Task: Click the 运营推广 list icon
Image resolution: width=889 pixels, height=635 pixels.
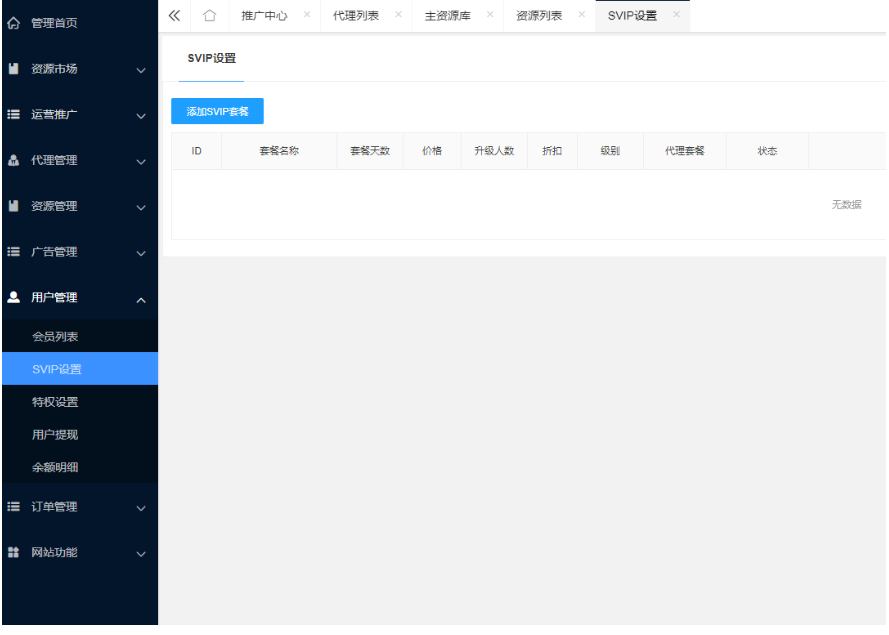Action: 14,115
